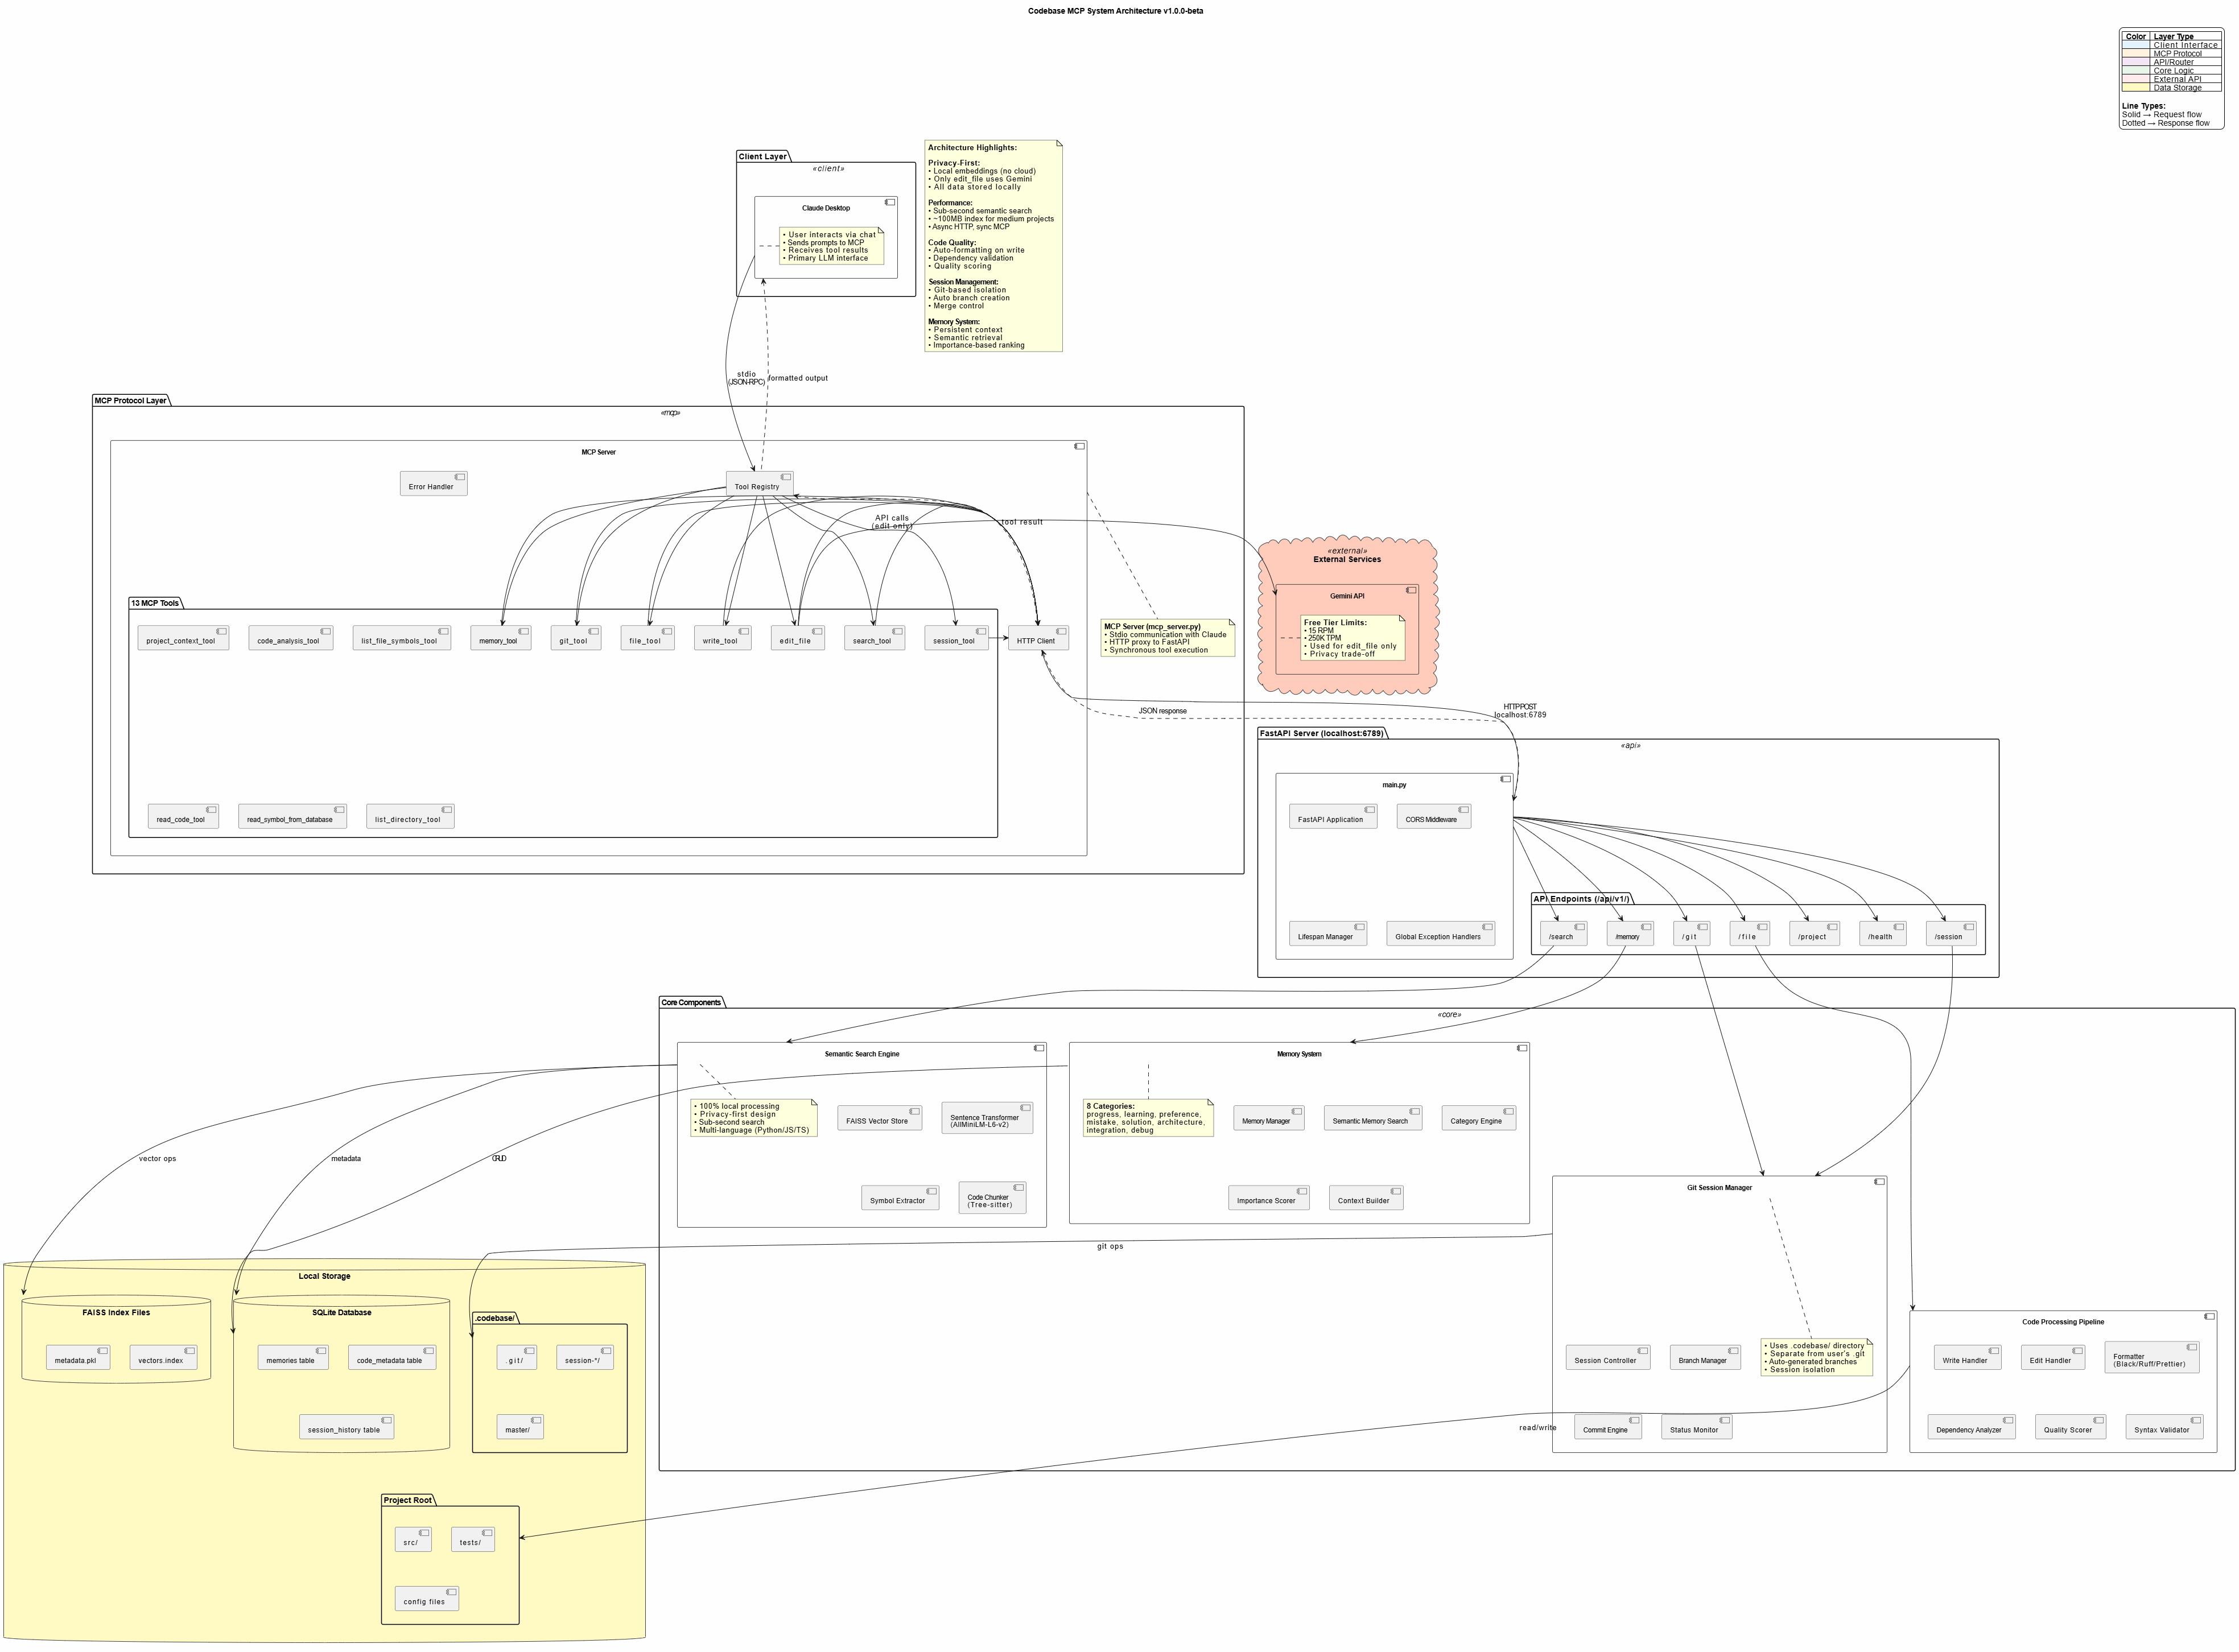Select the 13 MCP Tools package tab
This screenshot has width=2239, height=1652.
pyautogui.click(x=155, y=603)
